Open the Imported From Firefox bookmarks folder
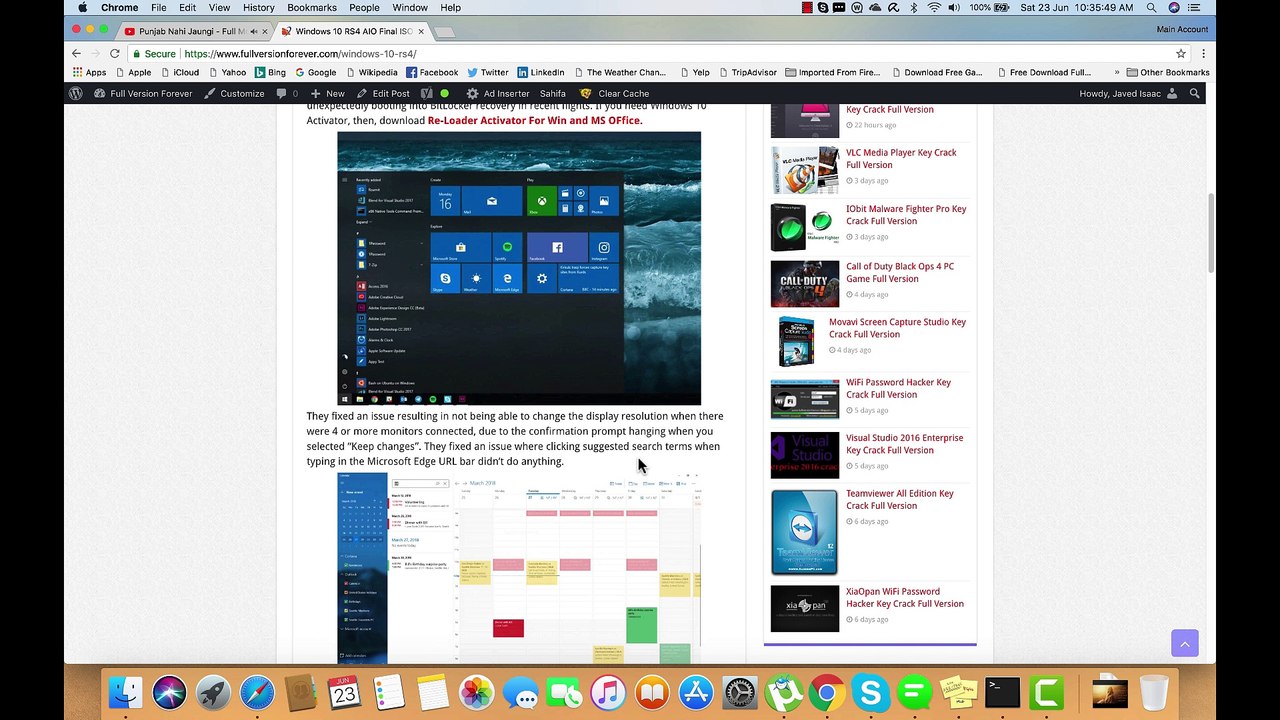This screenshot has height=720, width=1280. (832, 72)
